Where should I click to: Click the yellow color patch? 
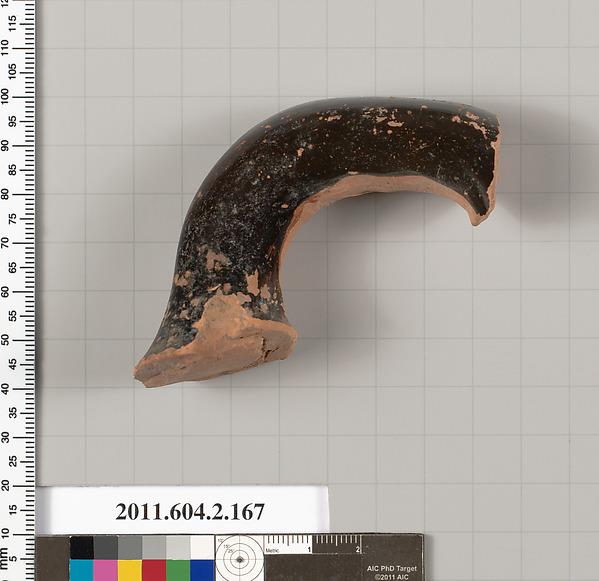130,570
